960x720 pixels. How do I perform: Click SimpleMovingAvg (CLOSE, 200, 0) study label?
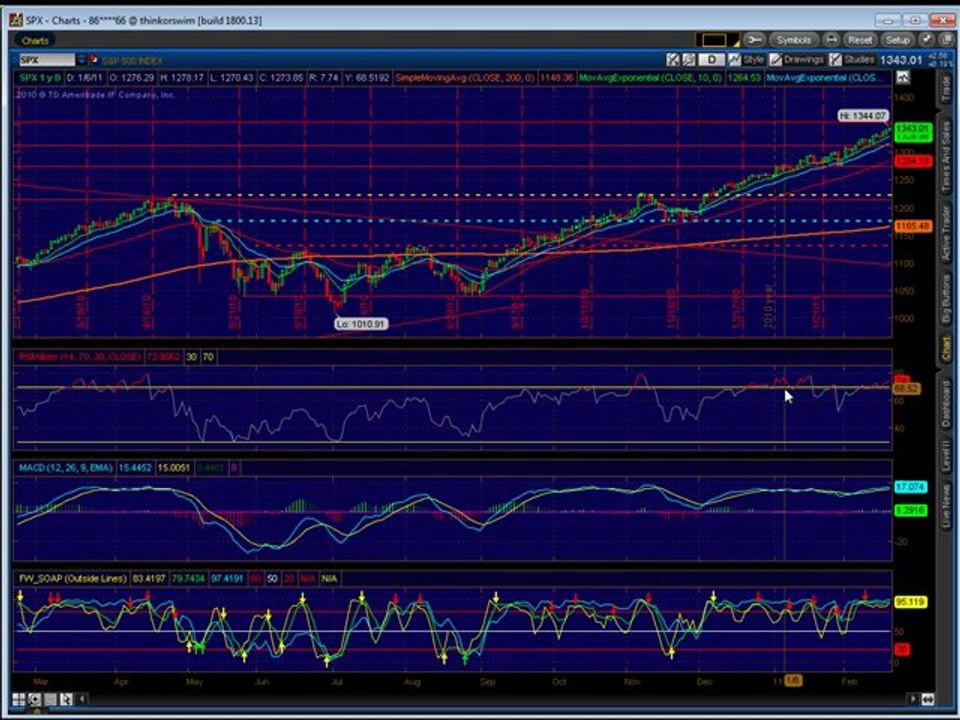coord(465,78)
